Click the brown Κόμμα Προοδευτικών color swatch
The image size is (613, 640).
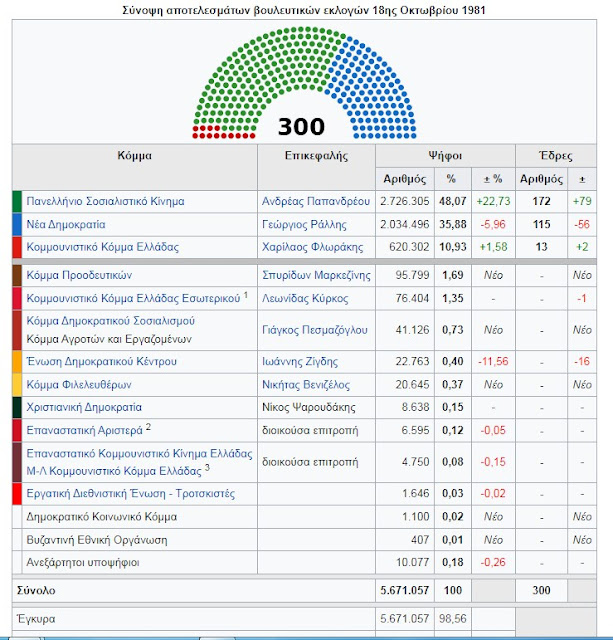[x=17, y=275]
